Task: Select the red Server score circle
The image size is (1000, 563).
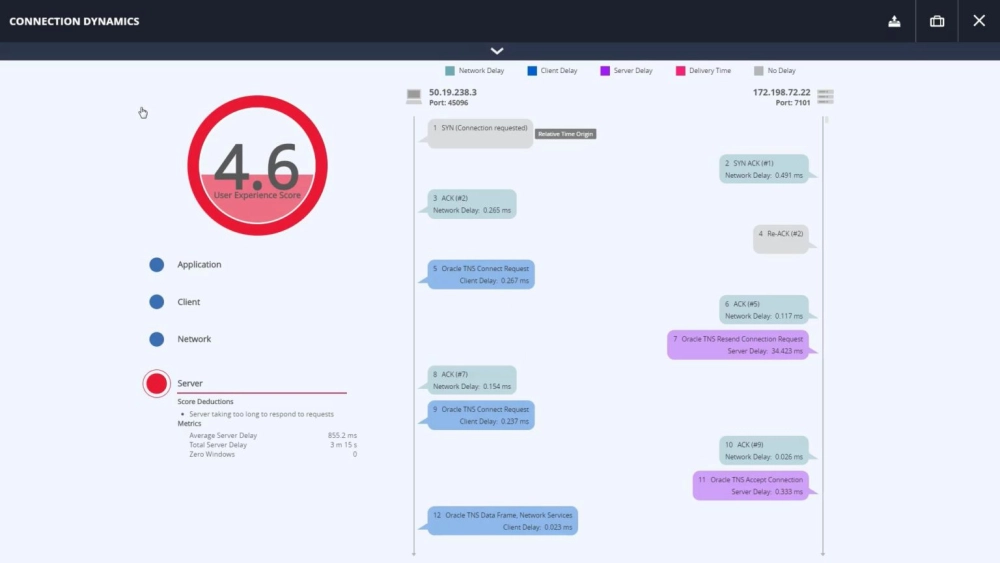Action: coord(157,383)
